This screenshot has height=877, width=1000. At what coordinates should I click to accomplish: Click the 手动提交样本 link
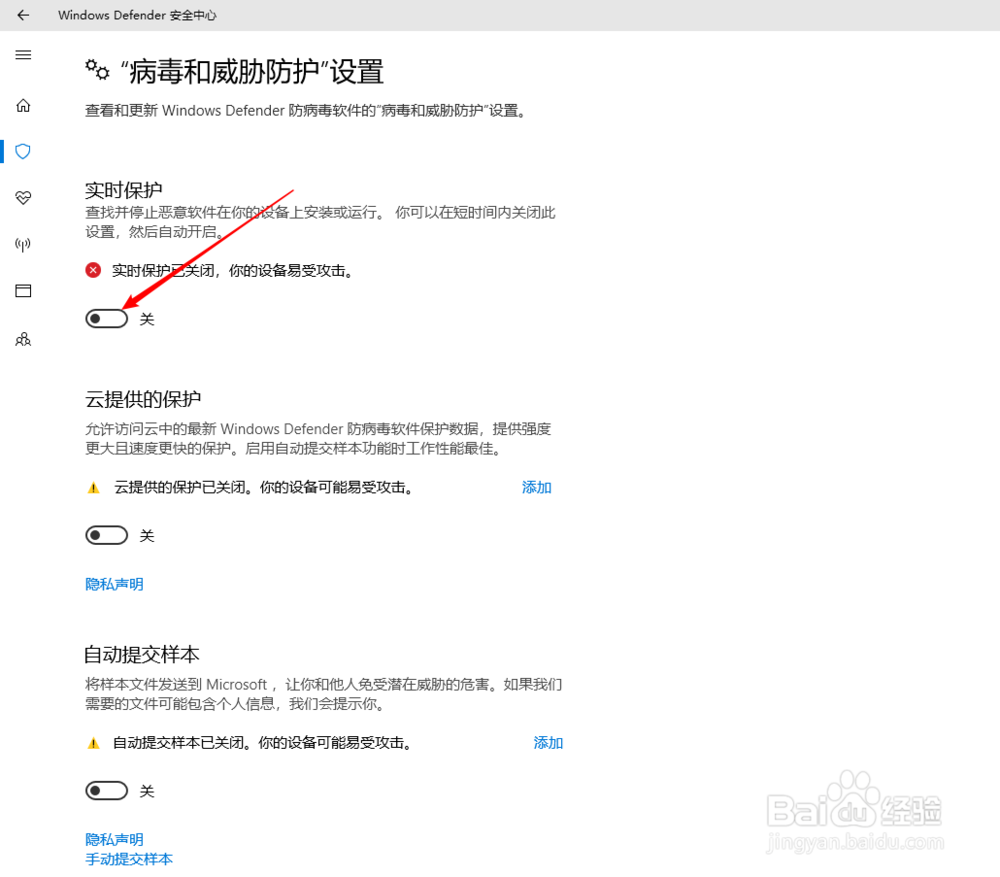tap(129, 859)
